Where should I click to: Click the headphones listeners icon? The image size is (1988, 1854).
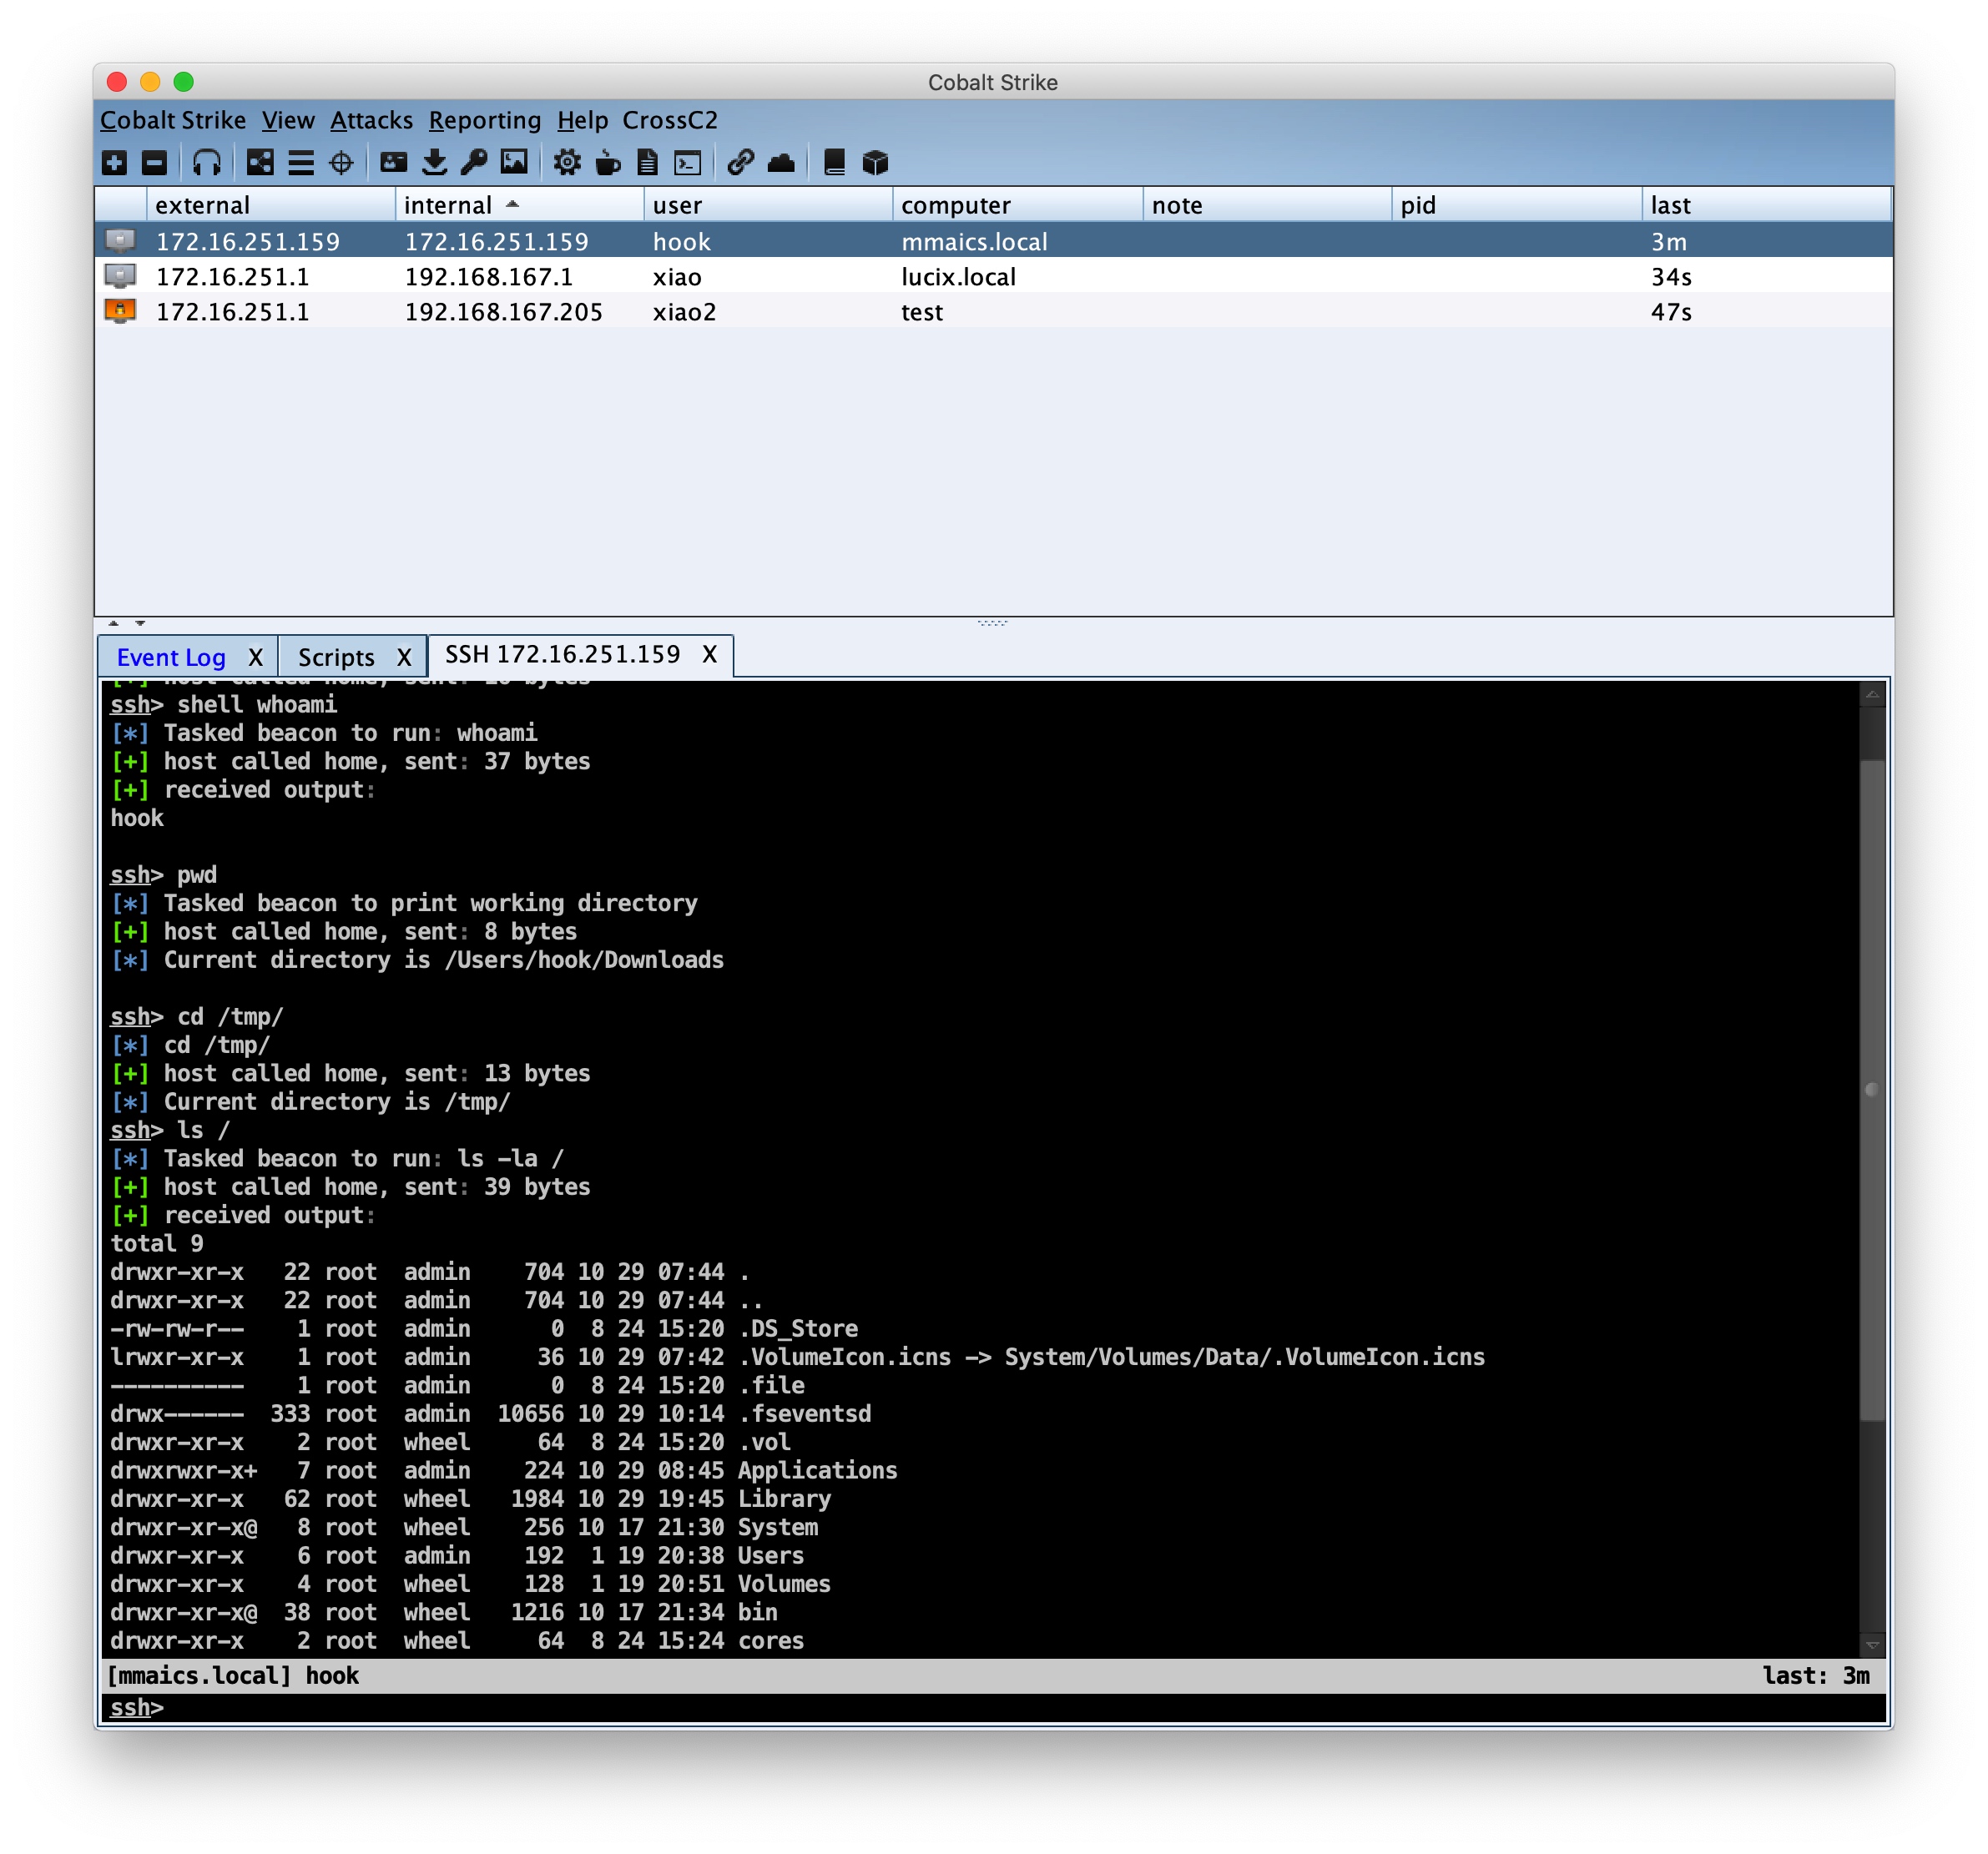point(207,162)
